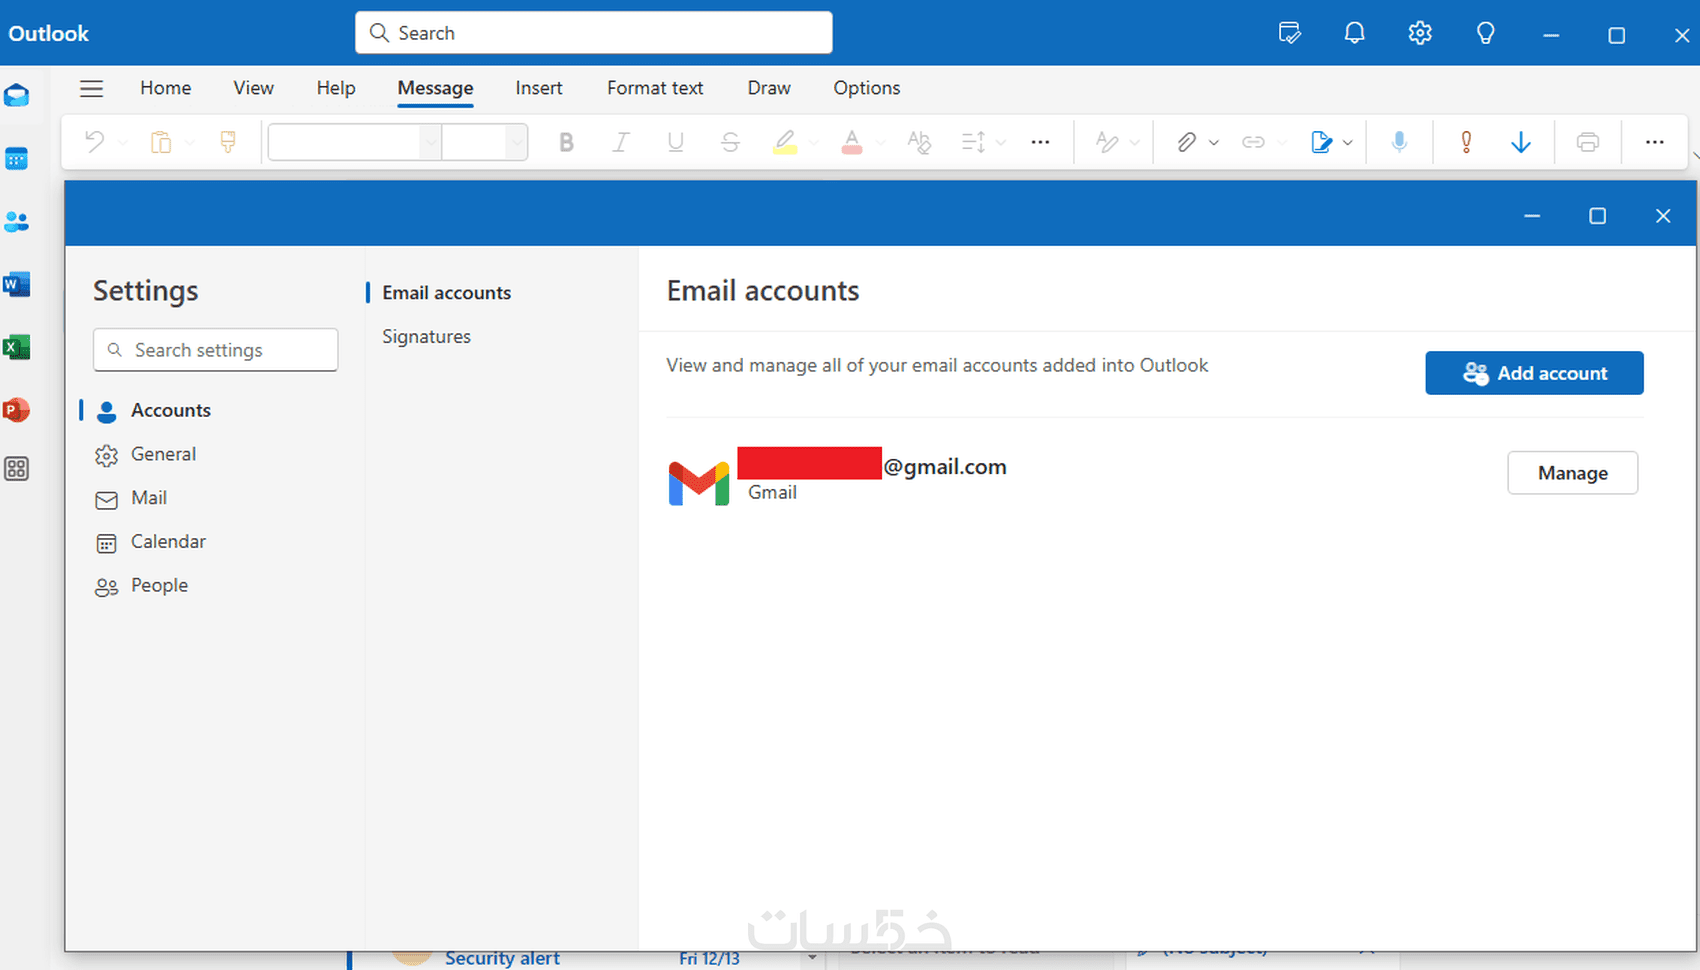1700x970 pixels.
Task: Mark message as high importance
Action: (1466, 142)
